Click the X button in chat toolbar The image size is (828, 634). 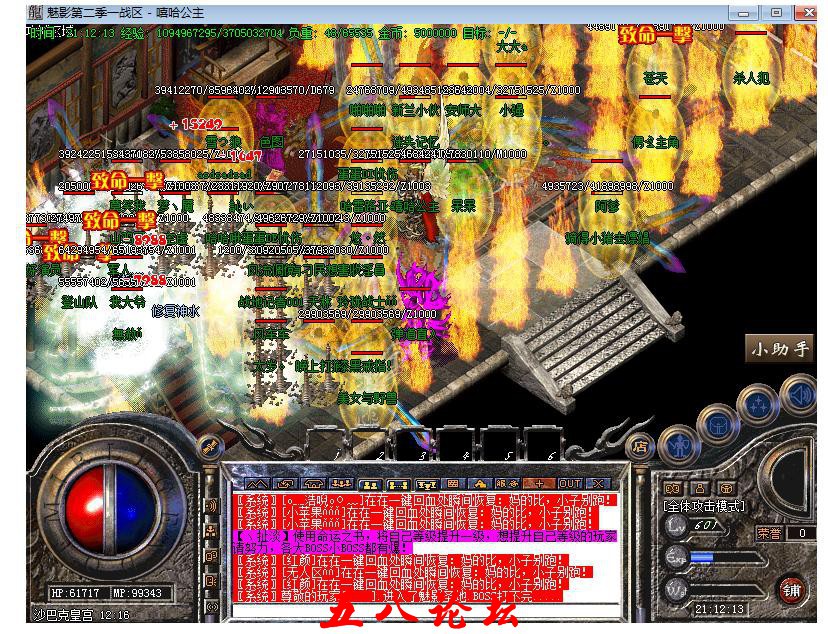click(x=597, y=483)
